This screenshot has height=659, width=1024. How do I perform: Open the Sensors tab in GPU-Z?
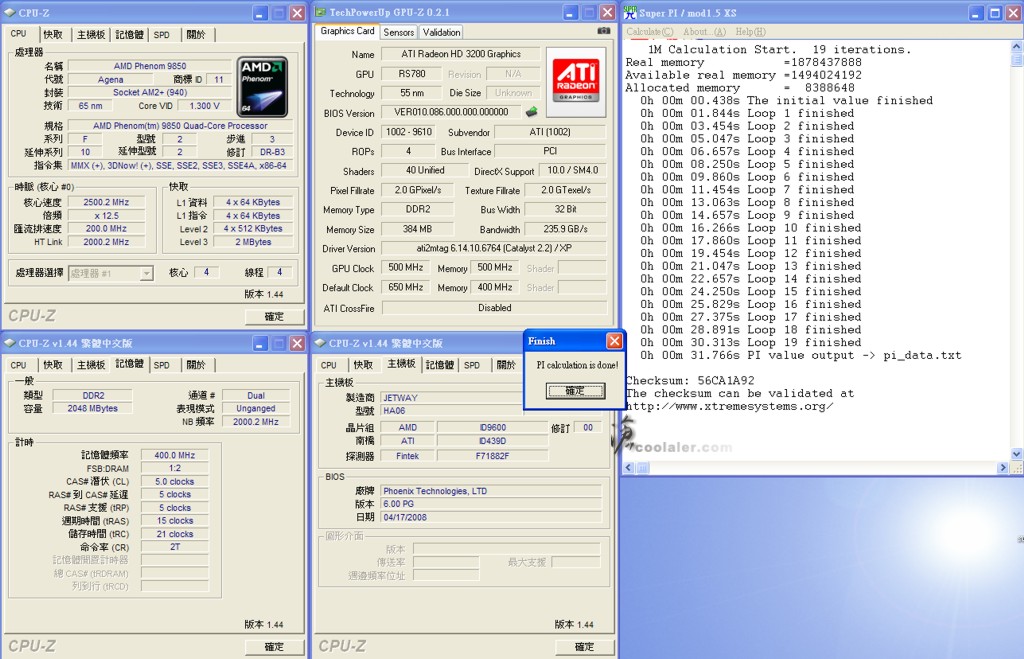pyautogui.click(x=398, y=32)
